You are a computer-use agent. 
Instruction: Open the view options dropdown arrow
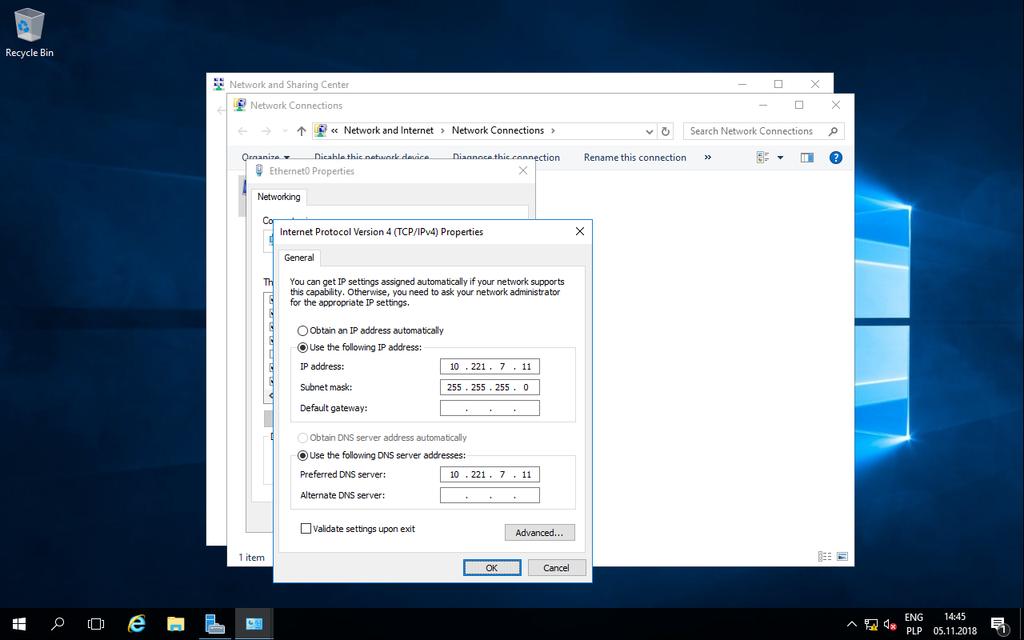780,157
